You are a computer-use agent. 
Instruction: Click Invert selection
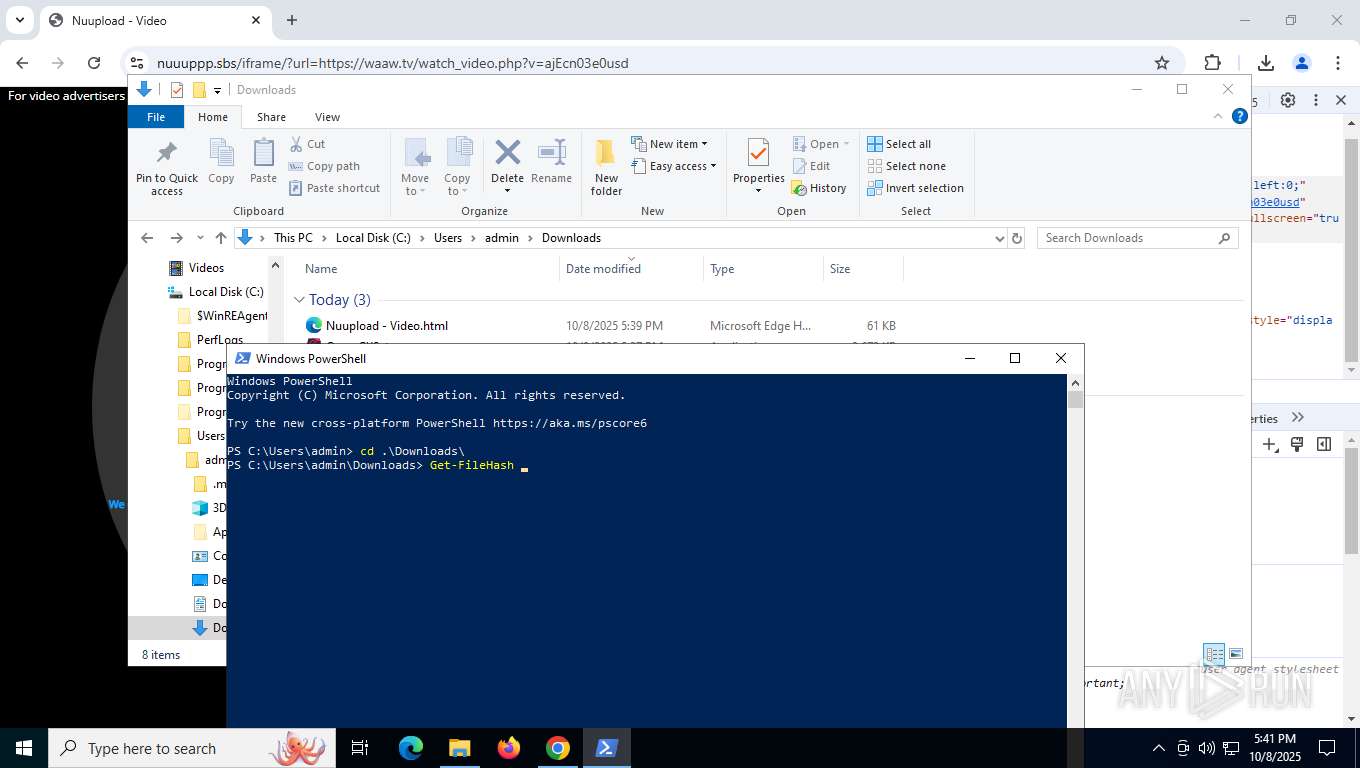[915, 188]
